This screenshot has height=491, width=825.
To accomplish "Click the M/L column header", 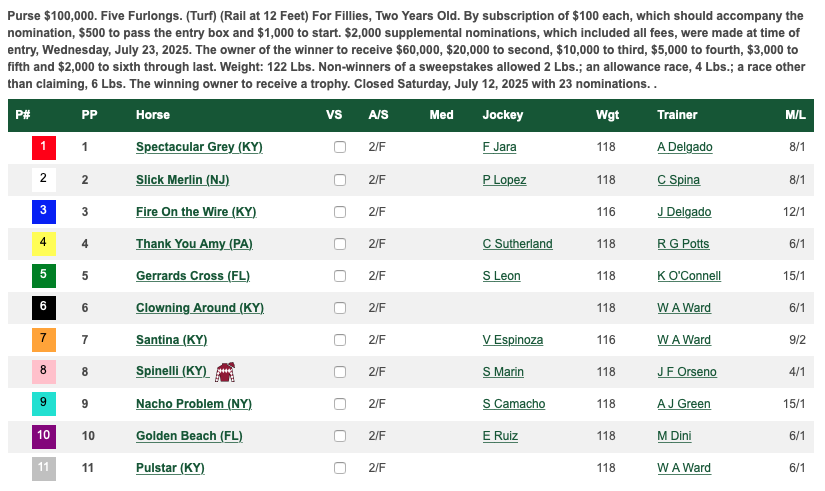I will pyautogui.click(x=795, y=115).
